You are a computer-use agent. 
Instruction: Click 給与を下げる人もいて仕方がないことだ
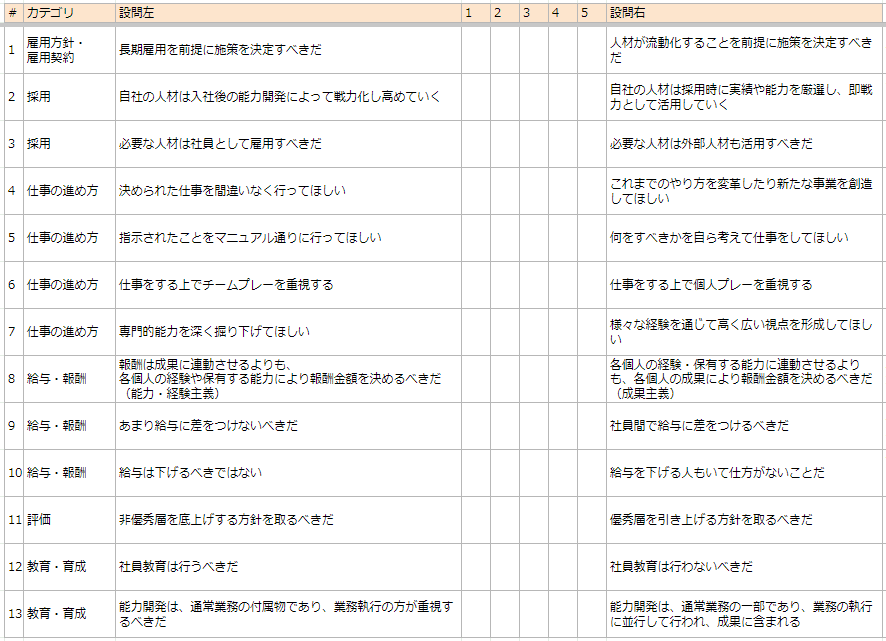(x=746, y=473)
